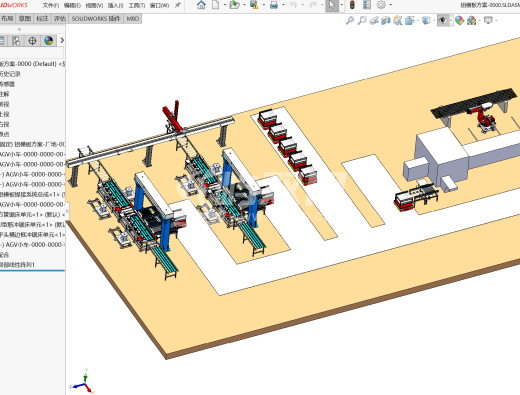Pin the menu bar
520x395 pixels.
coord(178,5)
